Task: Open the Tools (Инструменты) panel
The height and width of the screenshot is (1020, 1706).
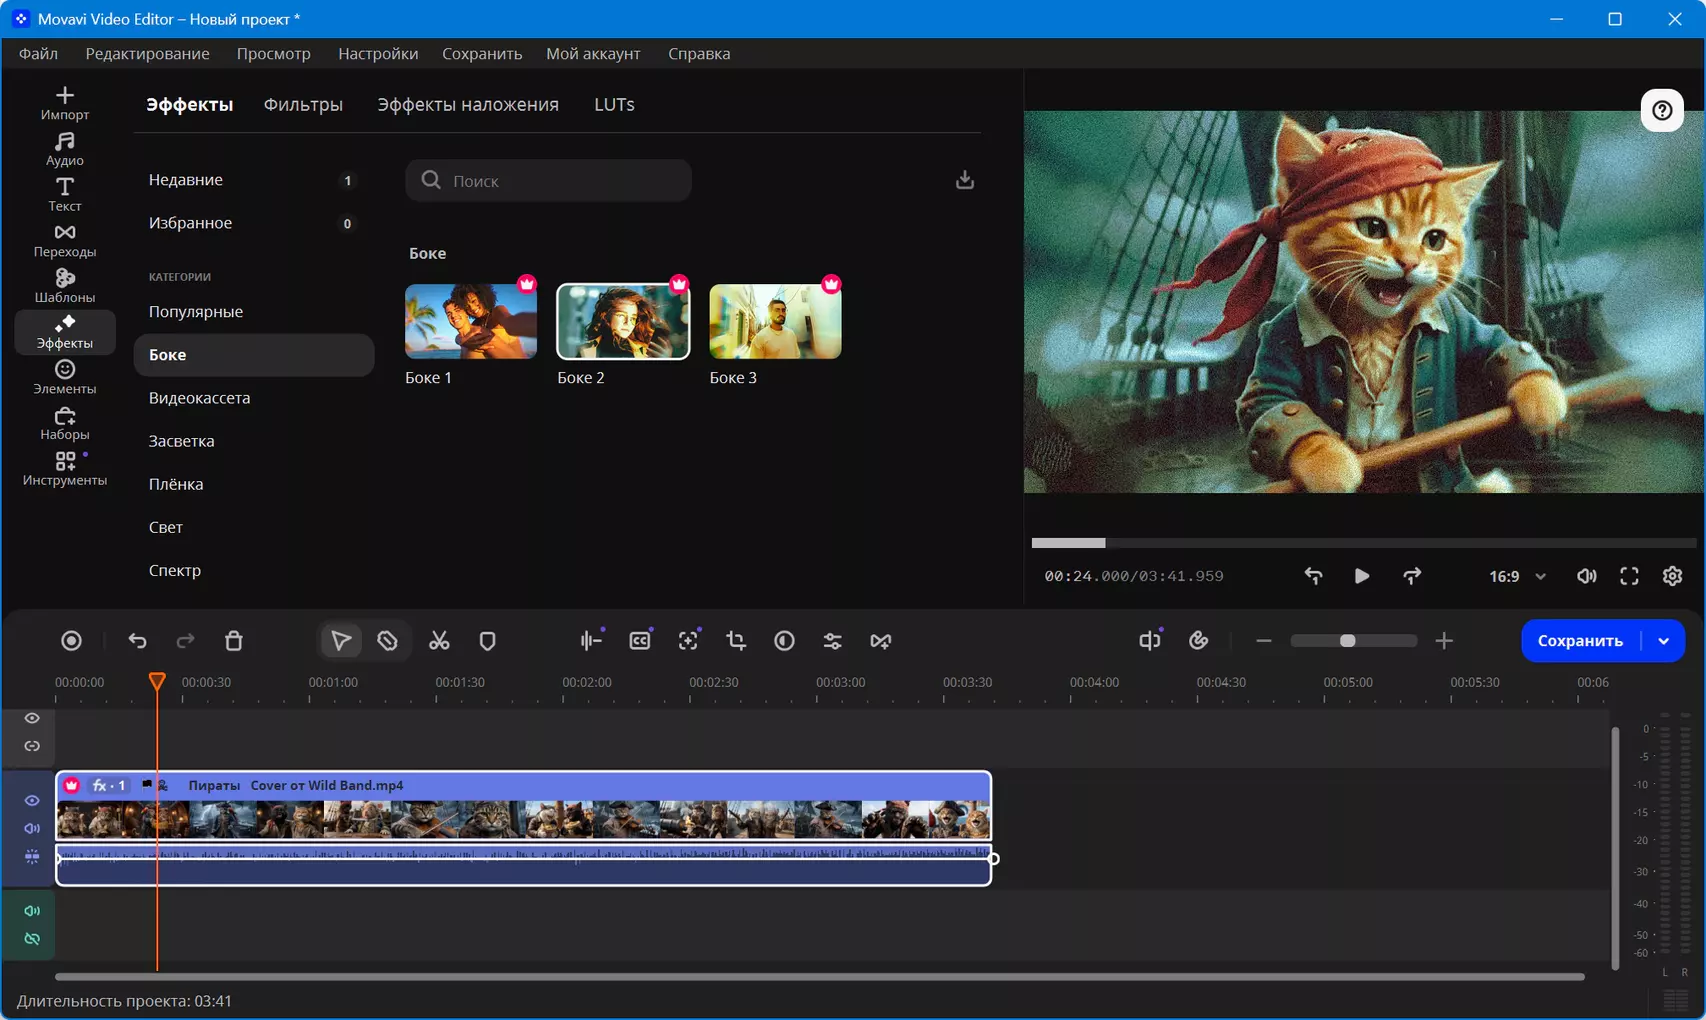Action: (x=65, y=469)
